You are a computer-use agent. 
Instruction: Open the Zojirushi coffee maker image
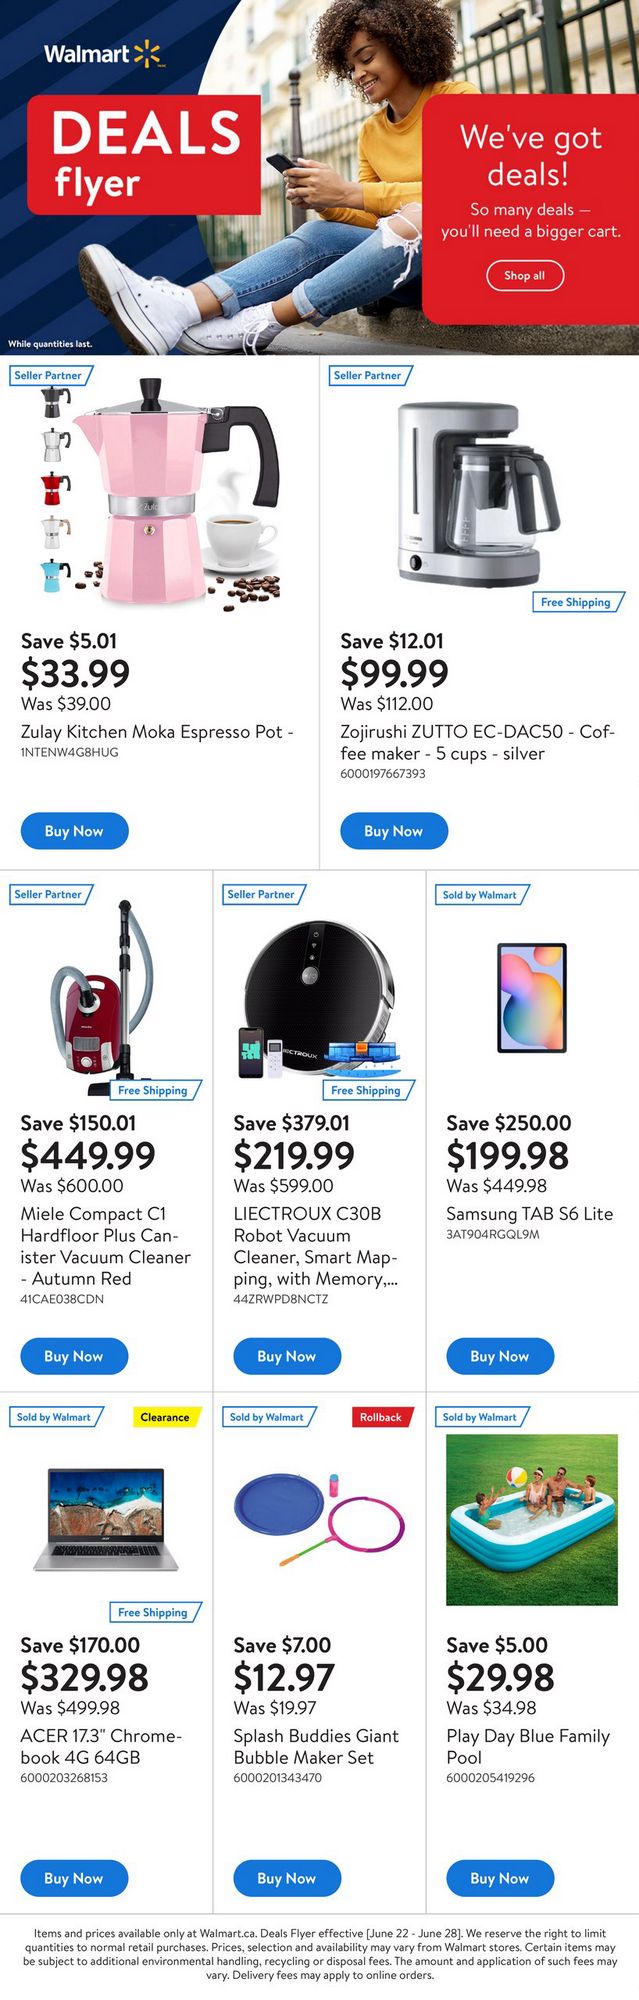pos(477,493)
